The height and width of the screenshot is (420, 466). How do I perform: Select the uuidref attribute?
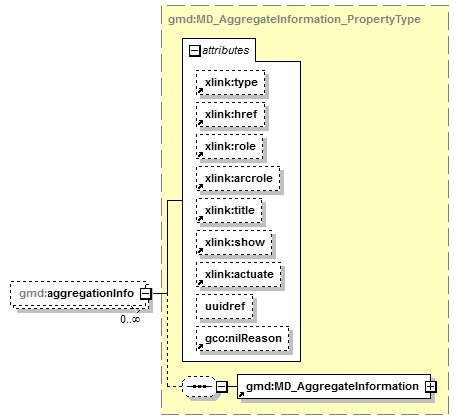click(x=224, y=306)
